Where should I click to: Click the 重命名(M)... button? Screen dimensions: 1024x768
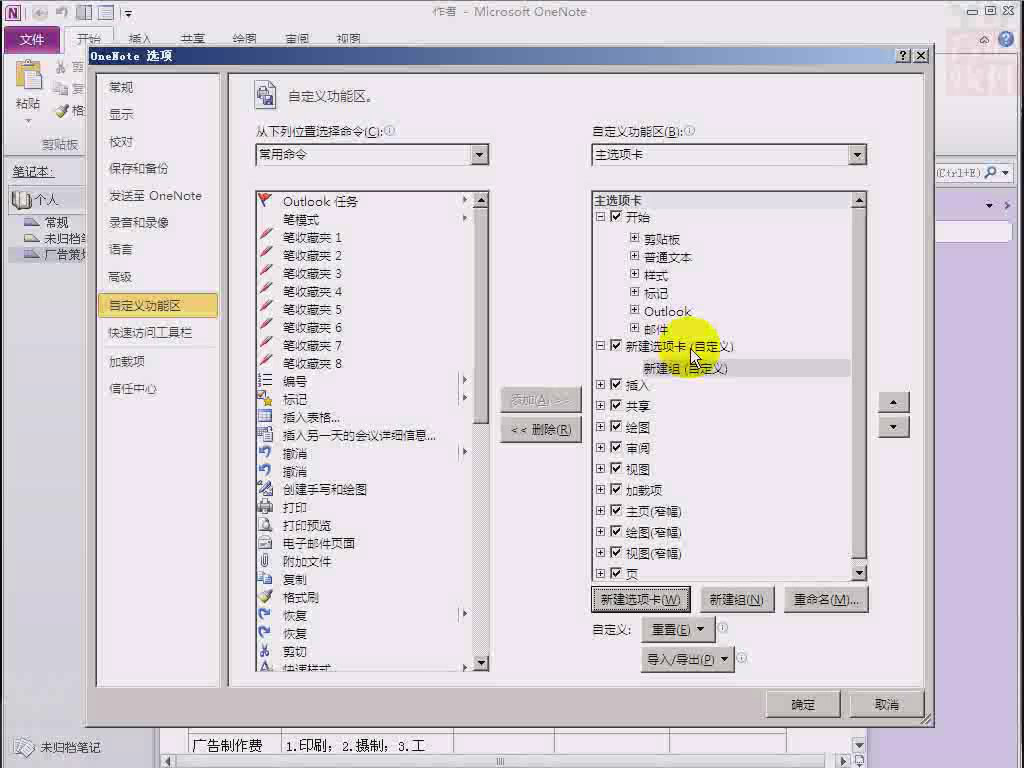tap(826, 600)
